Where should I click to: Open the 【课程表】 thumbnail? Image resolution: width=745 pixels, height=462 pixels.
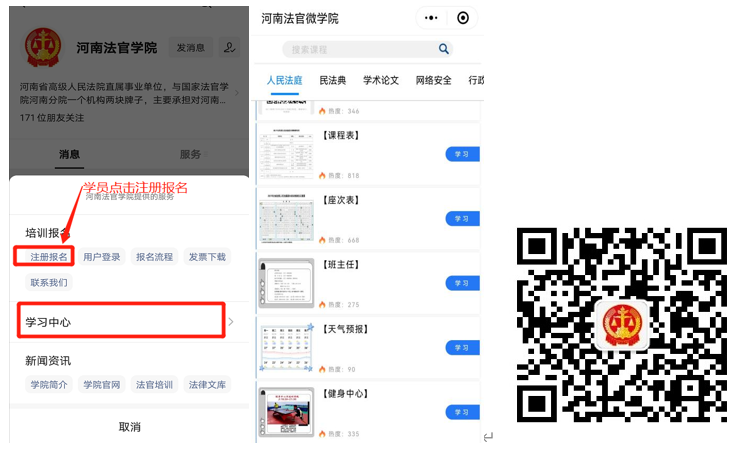[286, 154]
